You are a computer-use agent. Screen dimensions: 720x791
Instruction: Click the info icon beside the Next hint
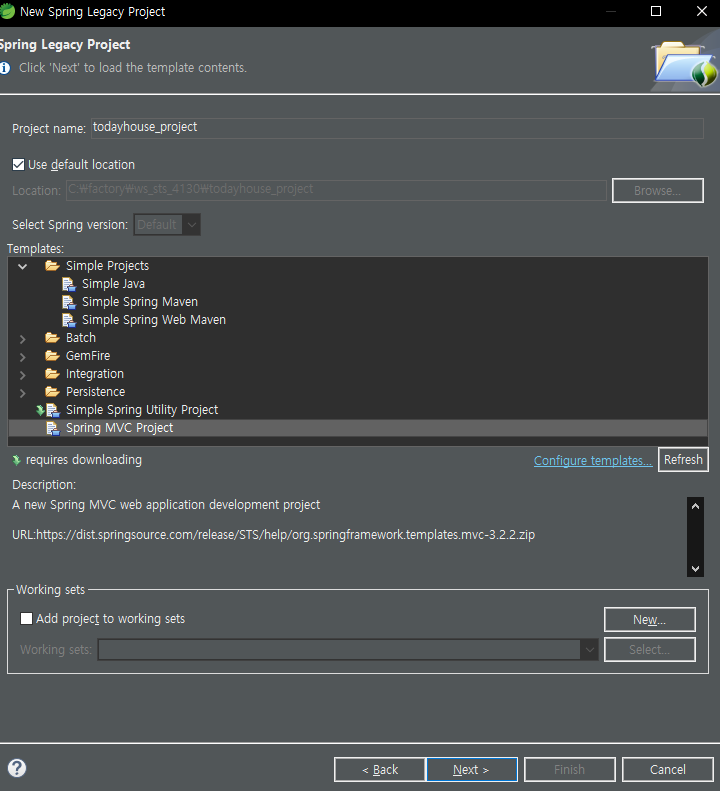(x=5, y=68)
